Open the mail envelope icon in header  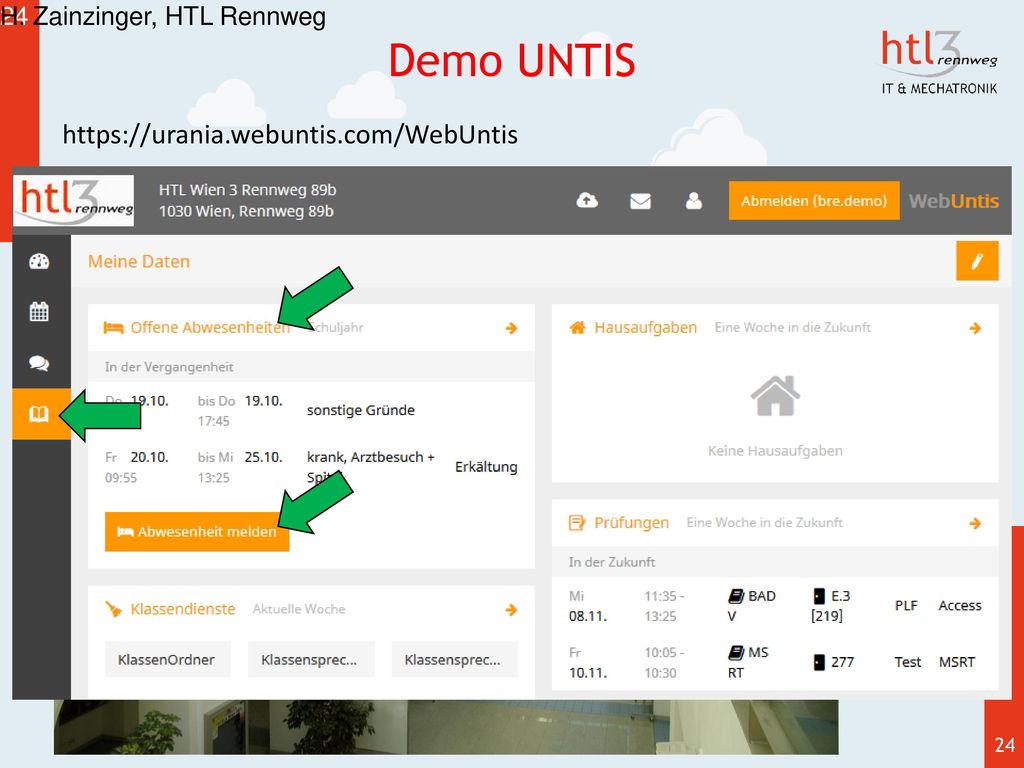coord(640,201)
